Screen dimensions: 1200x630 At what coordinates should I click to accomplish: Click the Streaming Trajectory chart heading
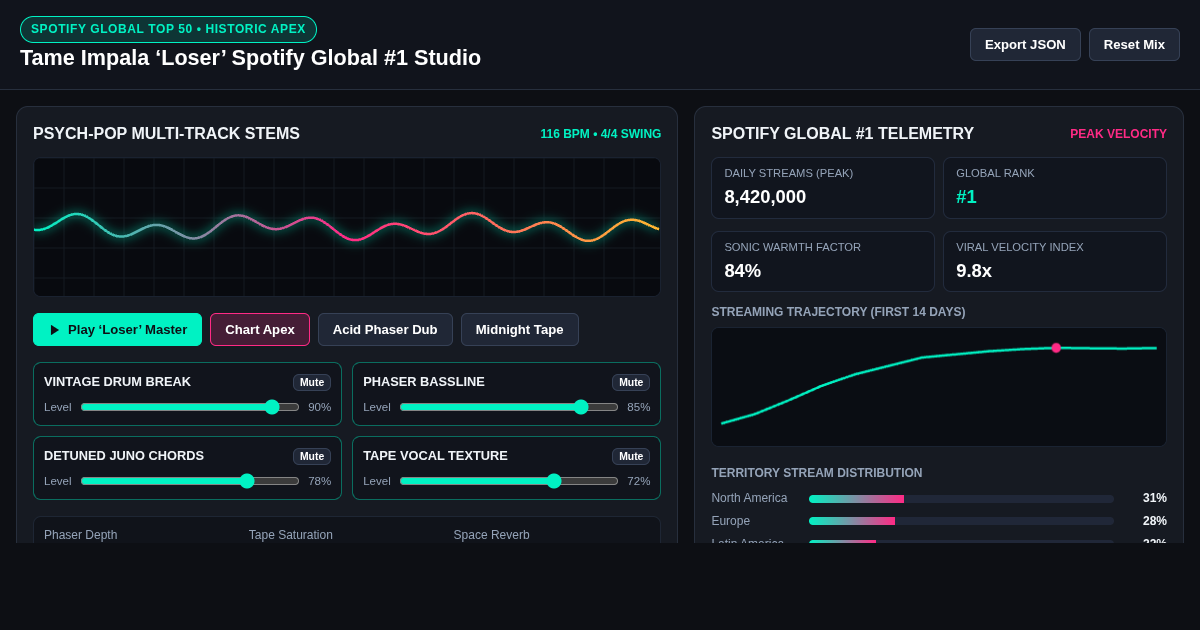coord(838,312)
